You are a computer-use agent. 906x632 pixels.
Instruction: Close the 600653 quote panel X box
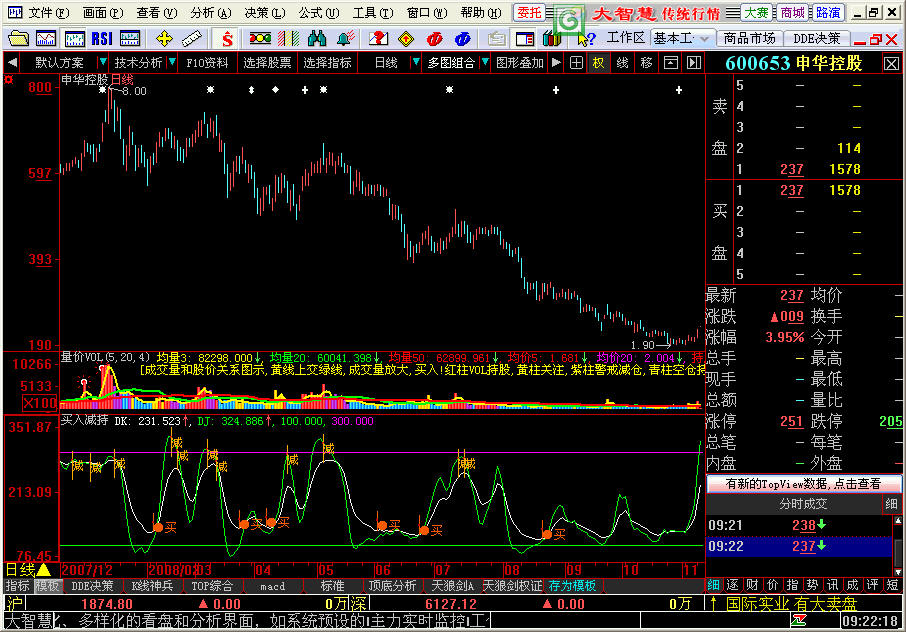[x=891, y=64]
